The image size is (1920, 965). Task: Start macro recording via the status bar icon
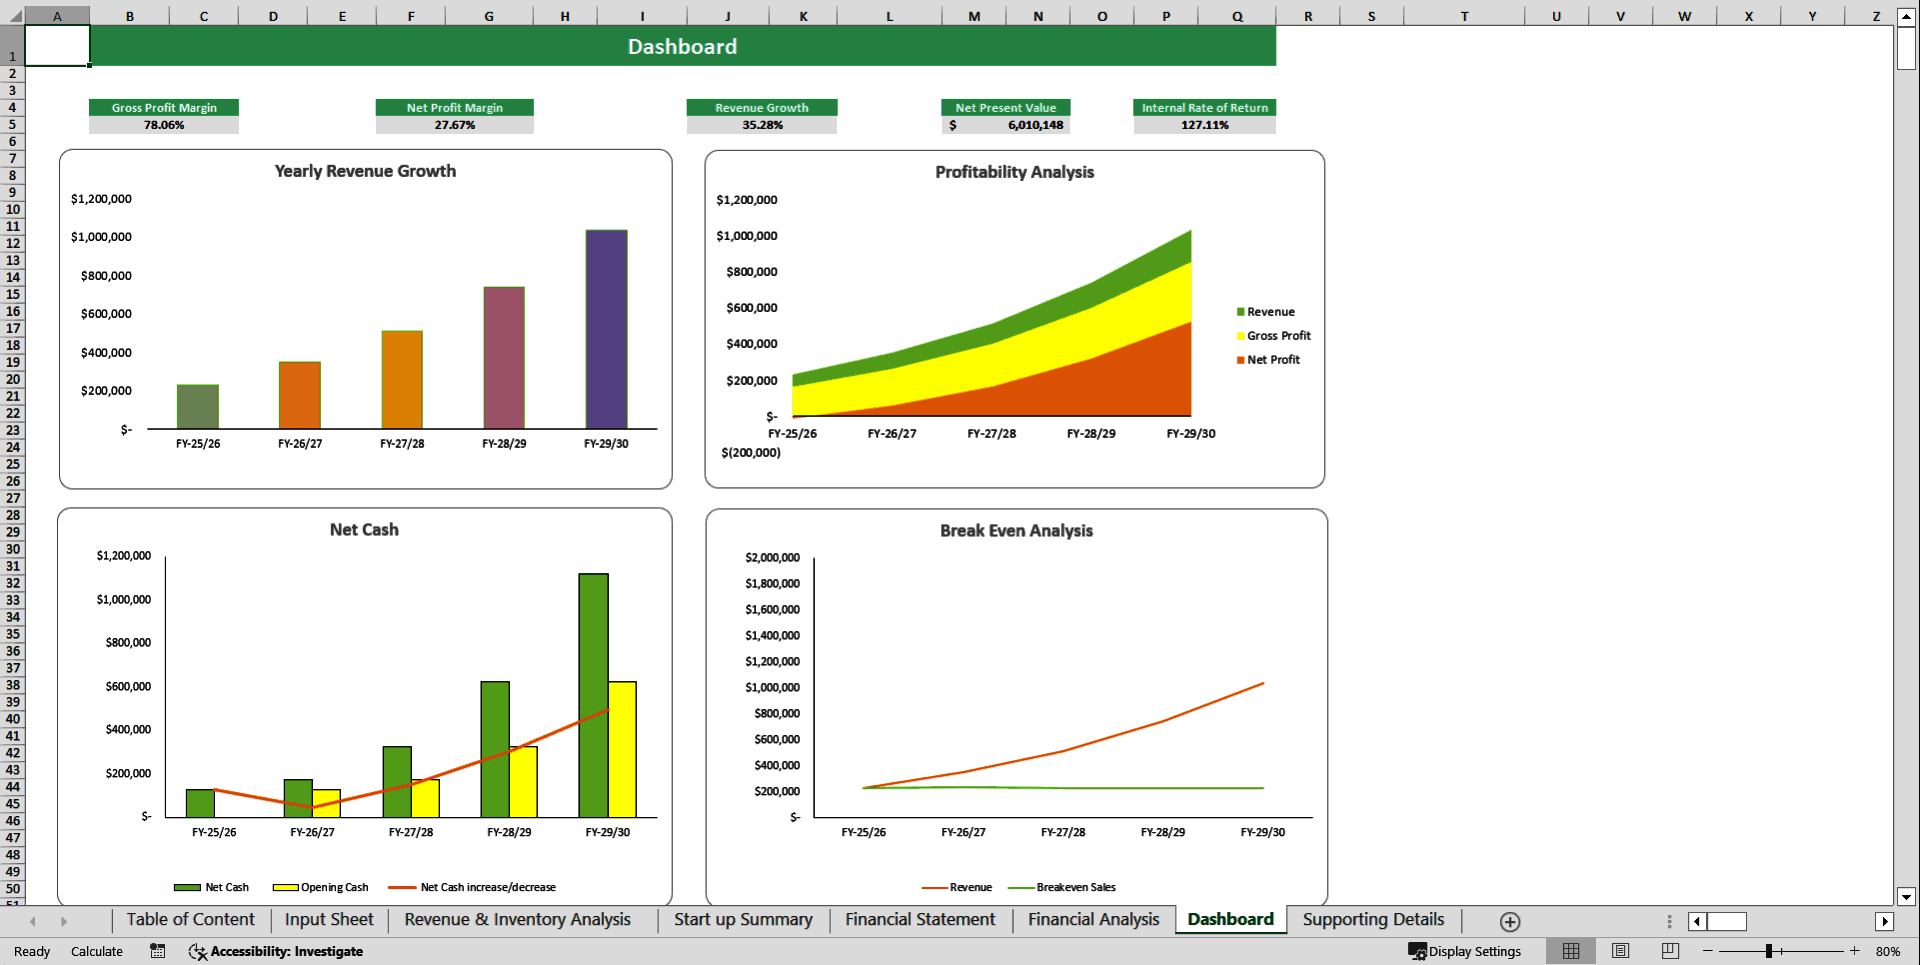pos(157,951)
